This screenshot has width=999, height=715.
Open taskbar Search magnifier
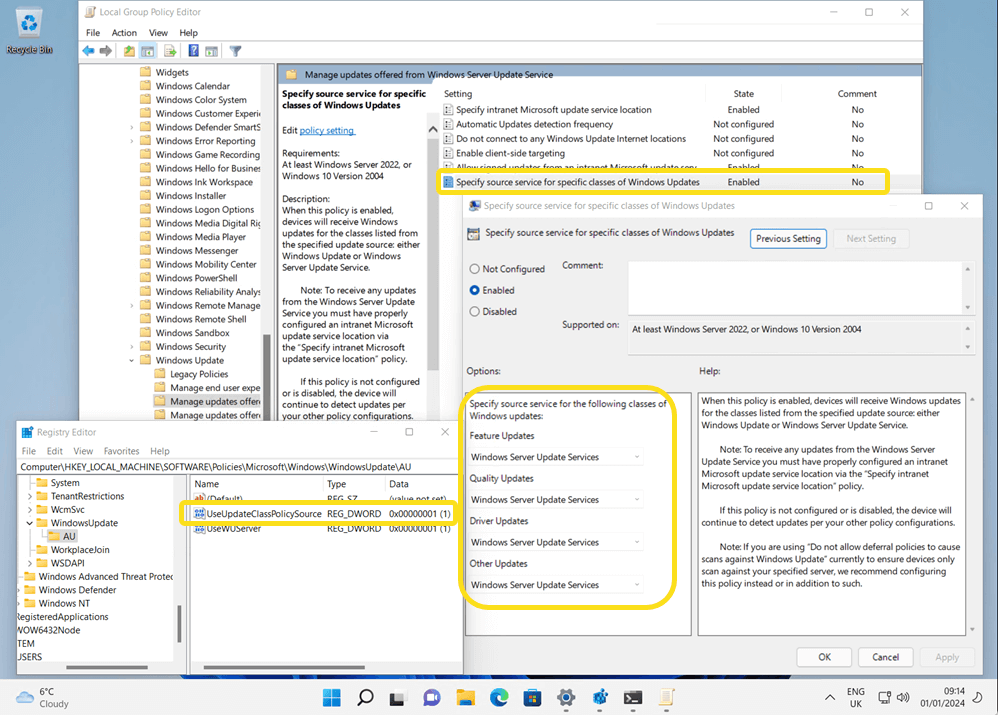(365, 698)
